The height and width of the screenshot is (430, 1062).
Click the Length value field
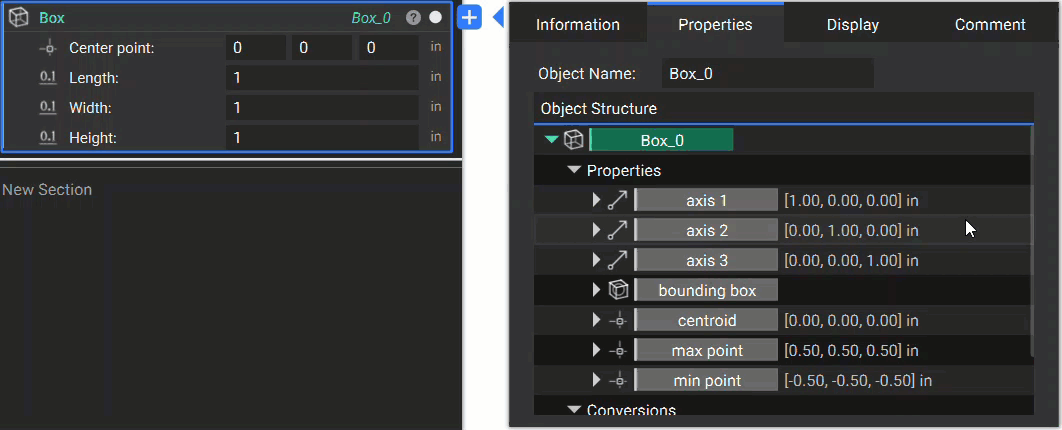click(x=322, y=78)
